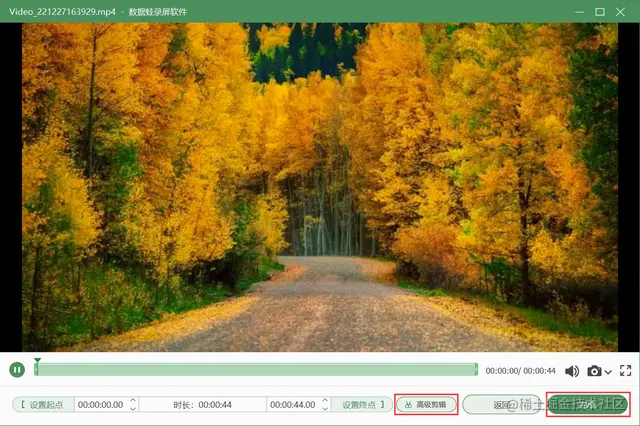Decrease the end time with the down arrow
Viewport: 640px width, 426px height.
(325, 408)
